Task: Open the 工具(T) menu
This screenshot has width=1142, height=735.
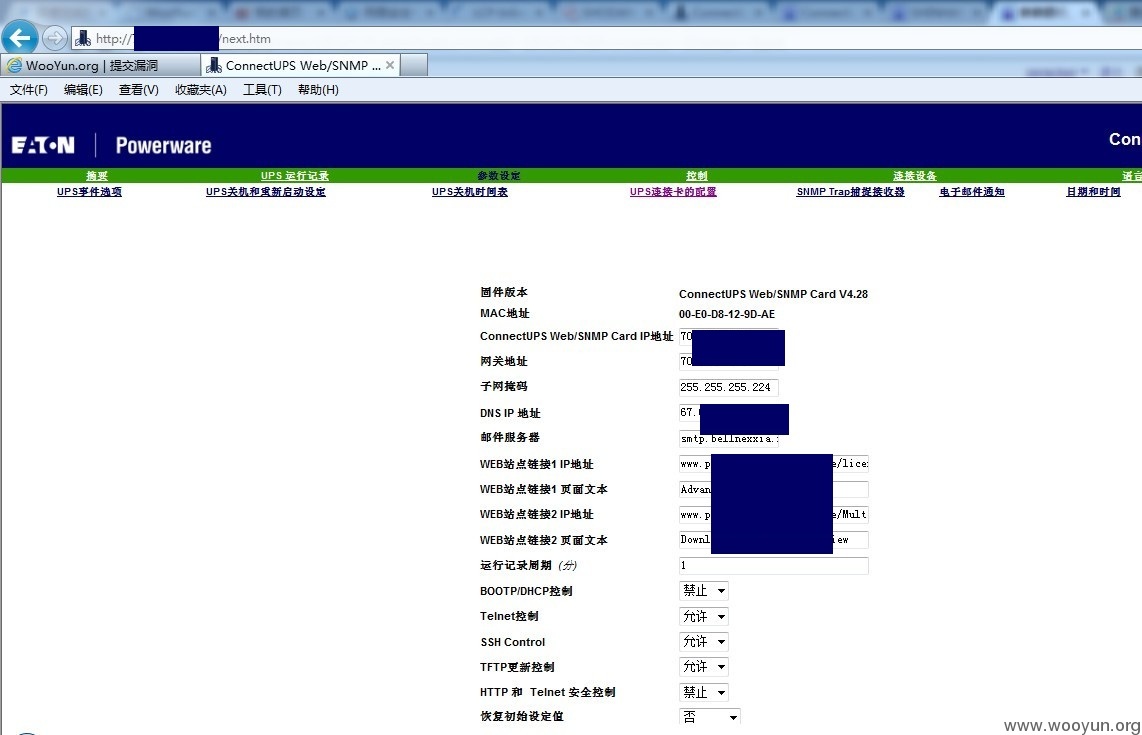Action: click(x=262, y=90)
